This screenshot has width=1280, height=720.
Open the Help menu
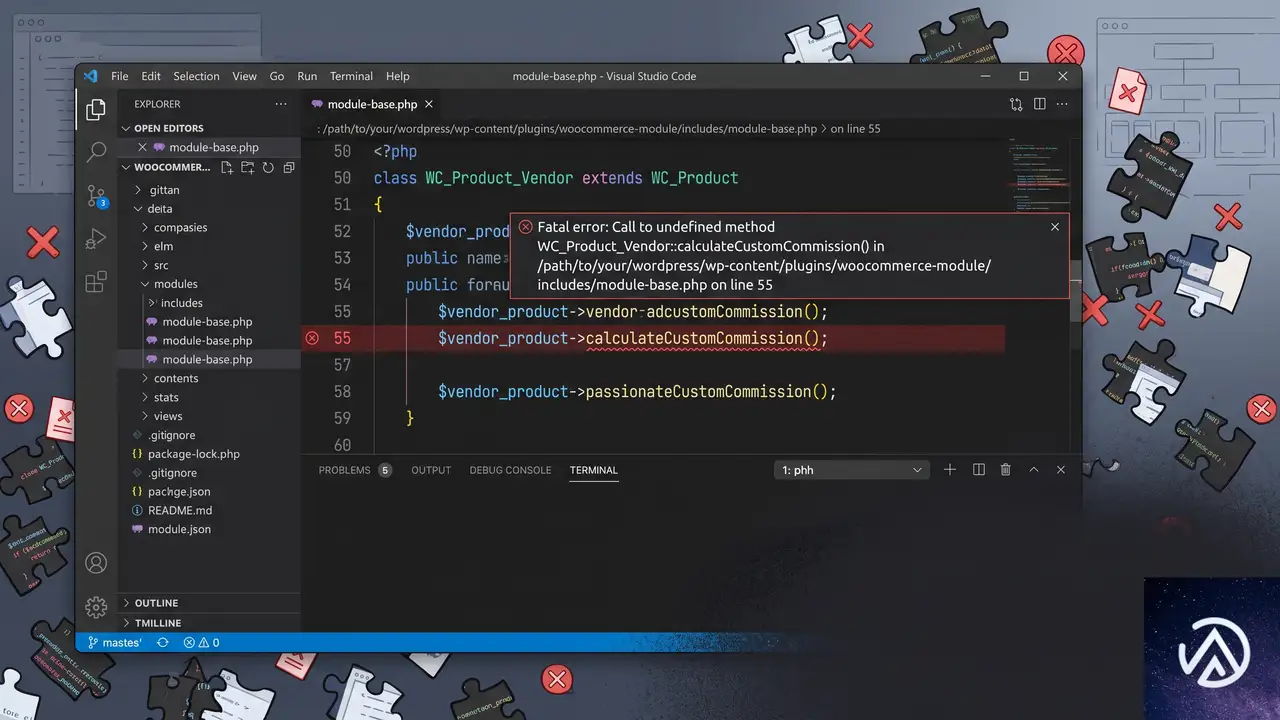point(398,76)
